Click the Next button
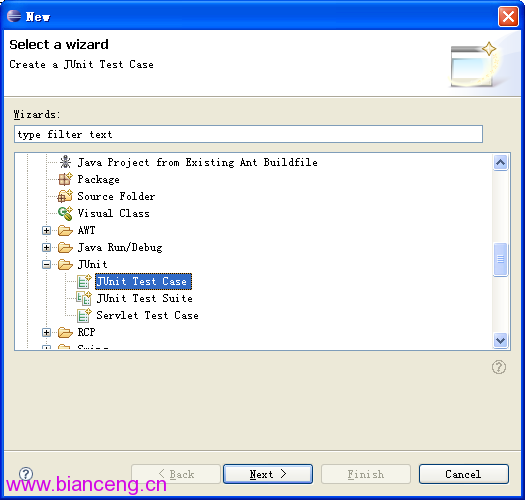Viewport: 525px width, 500px height. point(268,474)
